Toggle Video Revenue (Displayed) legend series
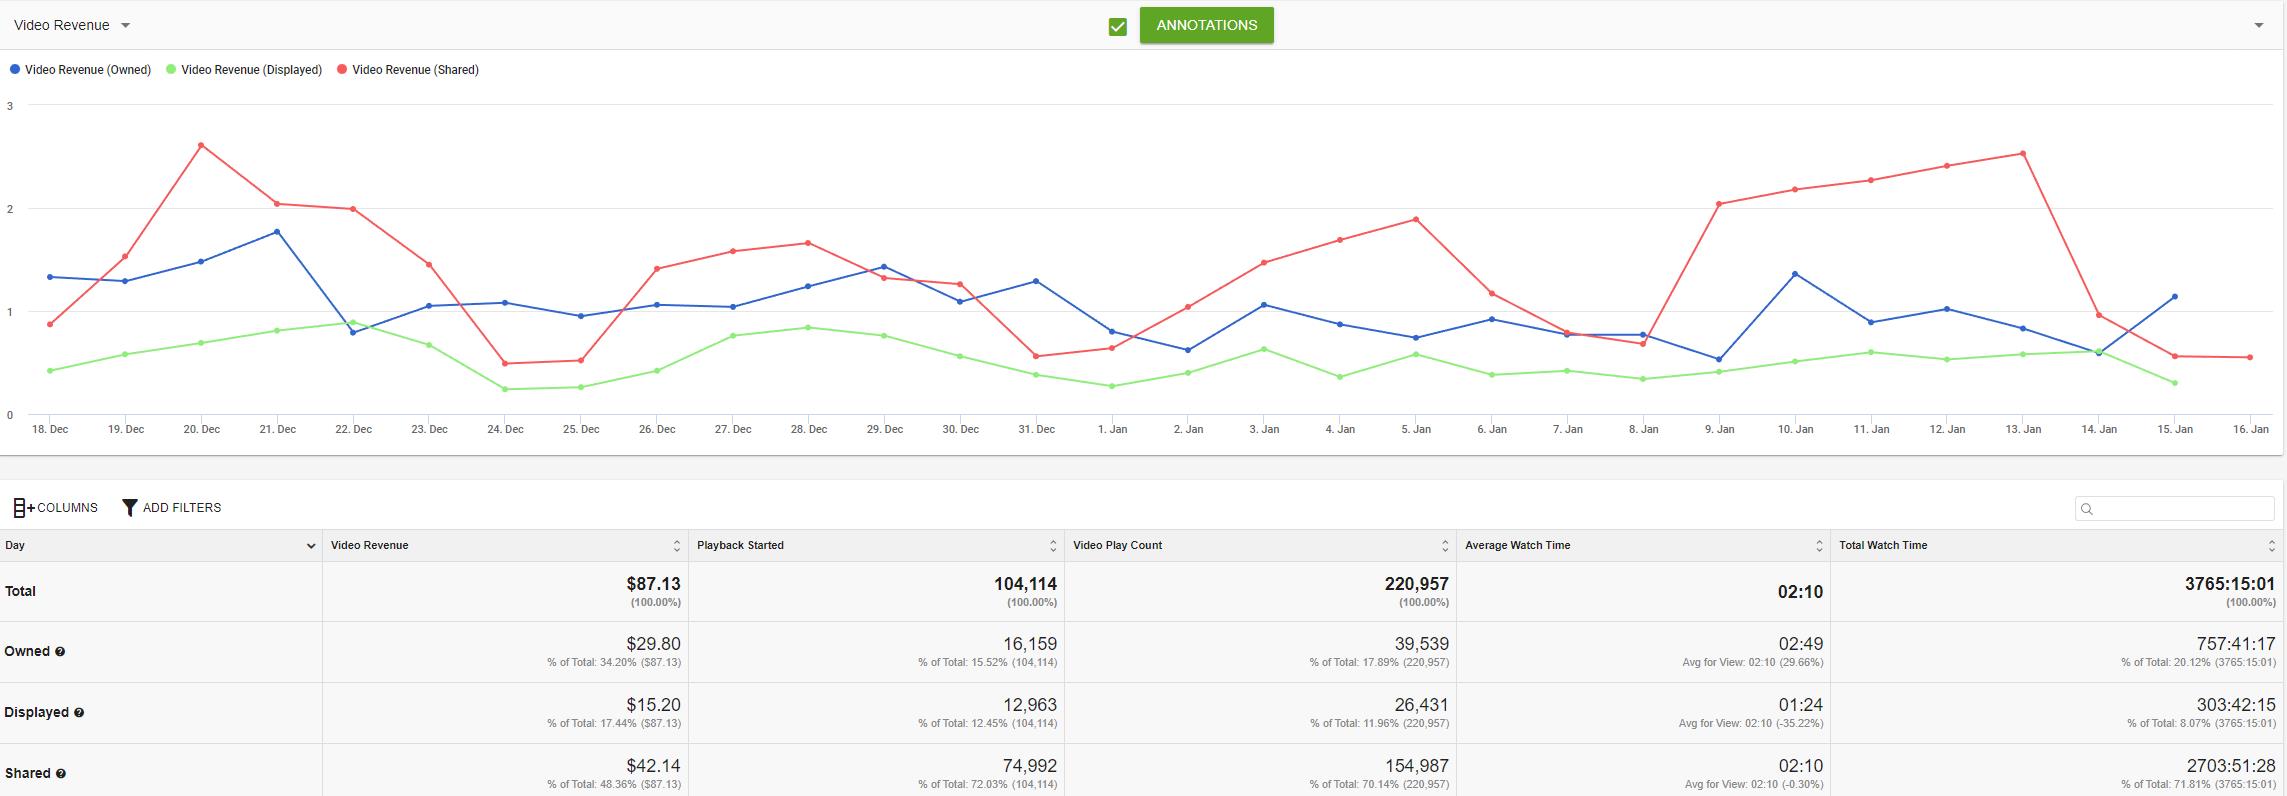2287x796 pixels. [x=244, y=70]
